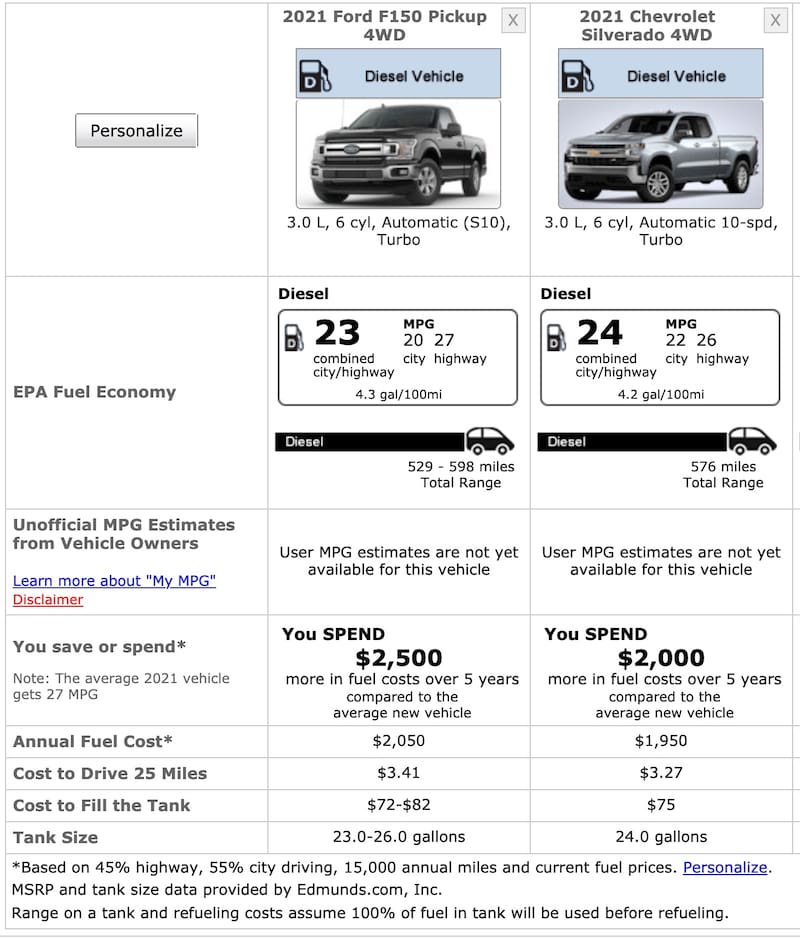800x938 pixels.
Task: Click the fuel pump icon beside 24 MPG
Action: 557,337
